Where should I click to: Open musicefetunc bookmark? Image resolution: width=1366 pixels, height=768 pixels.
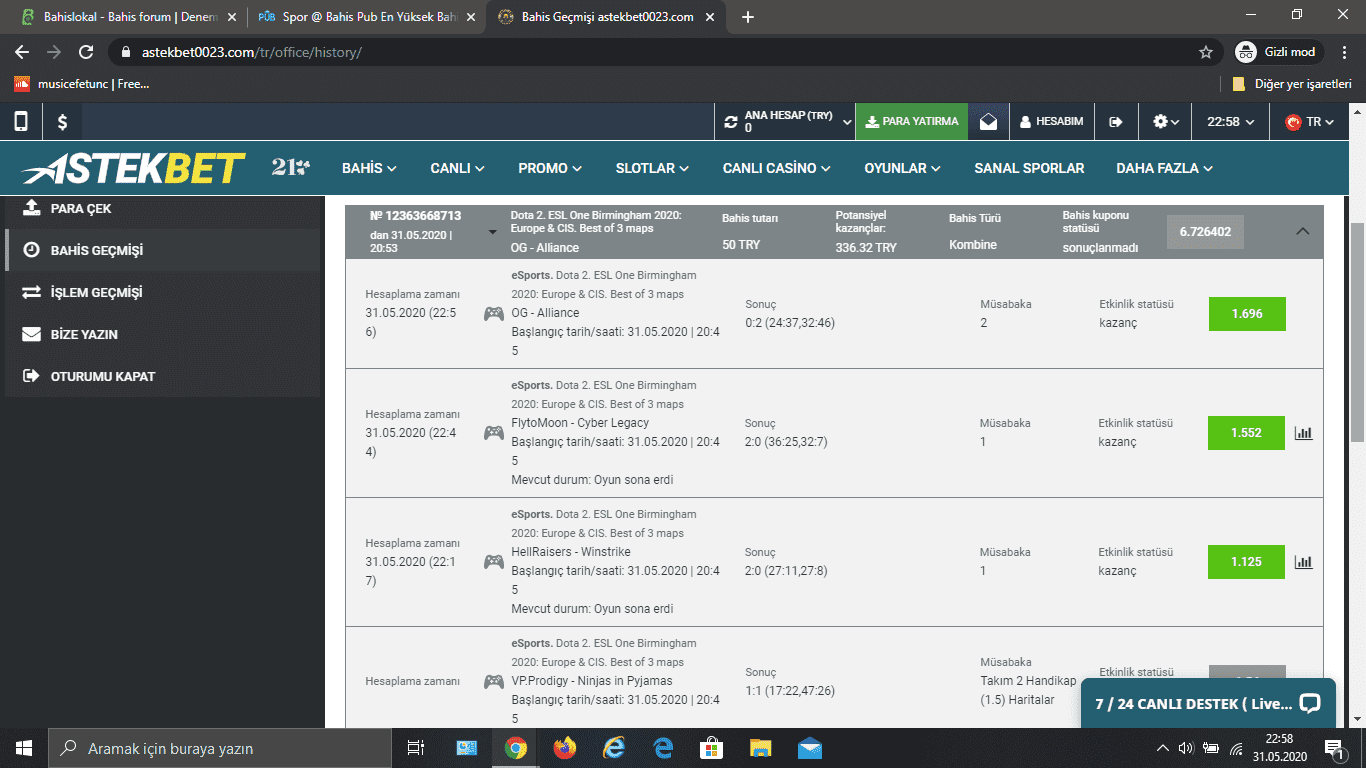82,84
